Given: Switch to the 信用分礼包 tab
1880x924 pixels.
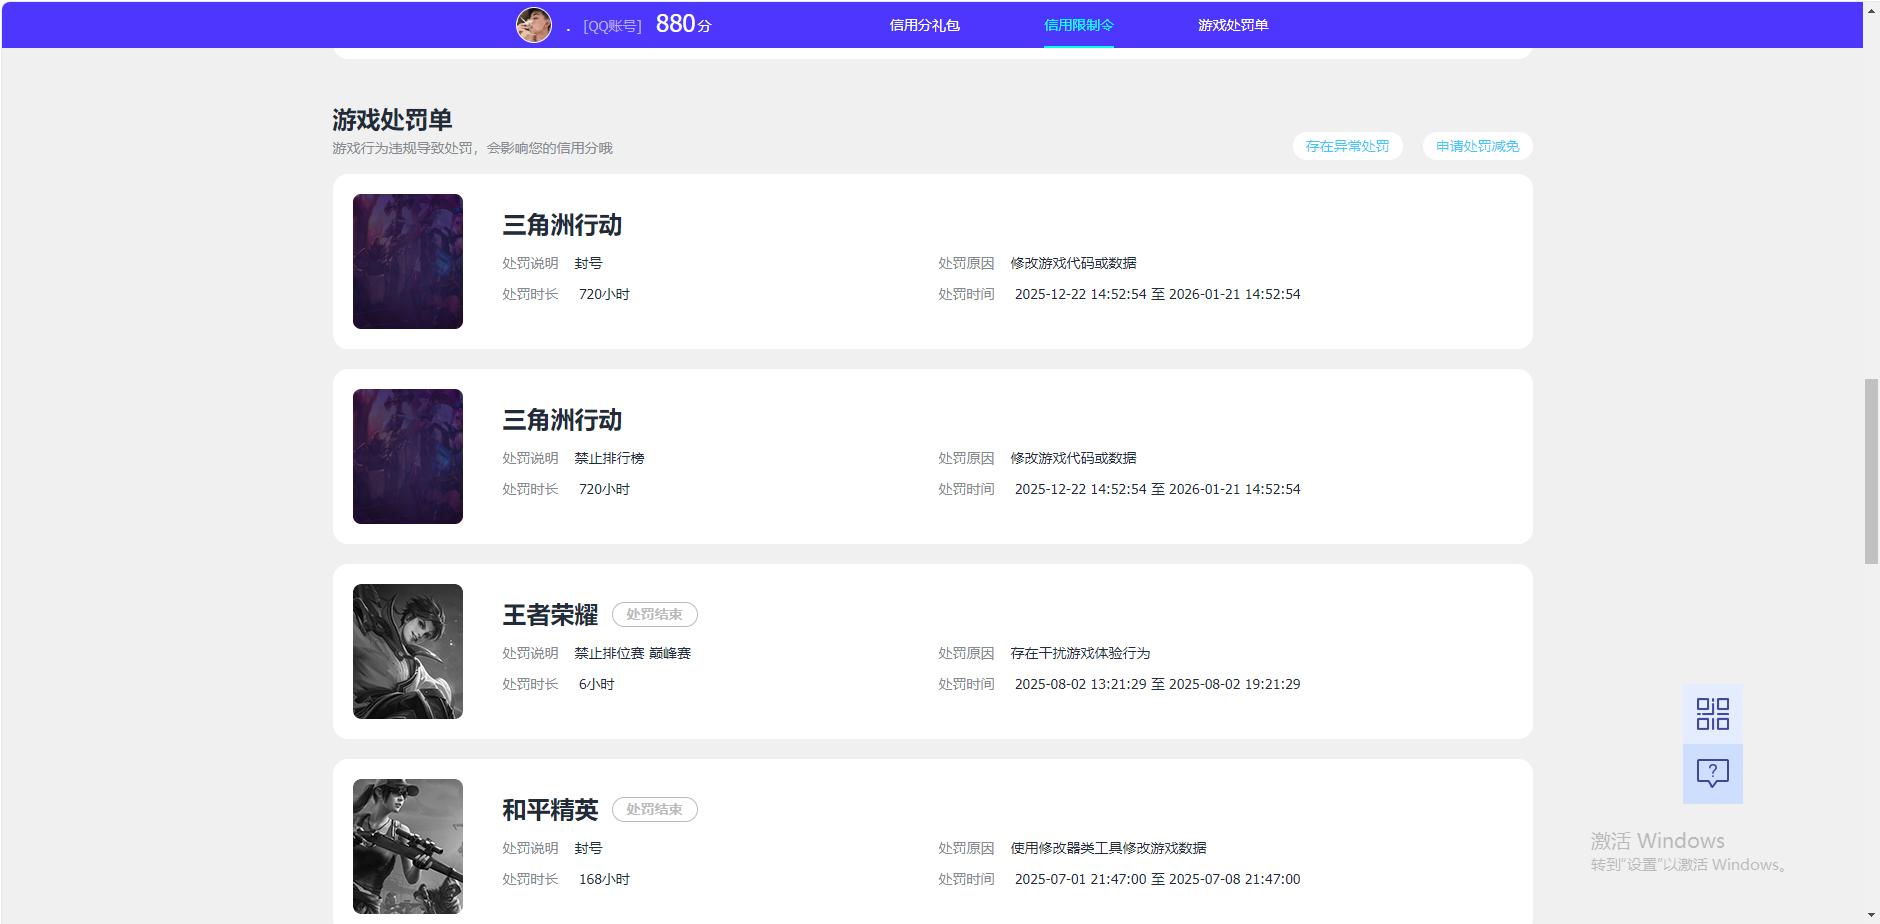Looking at the screenshot, I should point(925,25).
